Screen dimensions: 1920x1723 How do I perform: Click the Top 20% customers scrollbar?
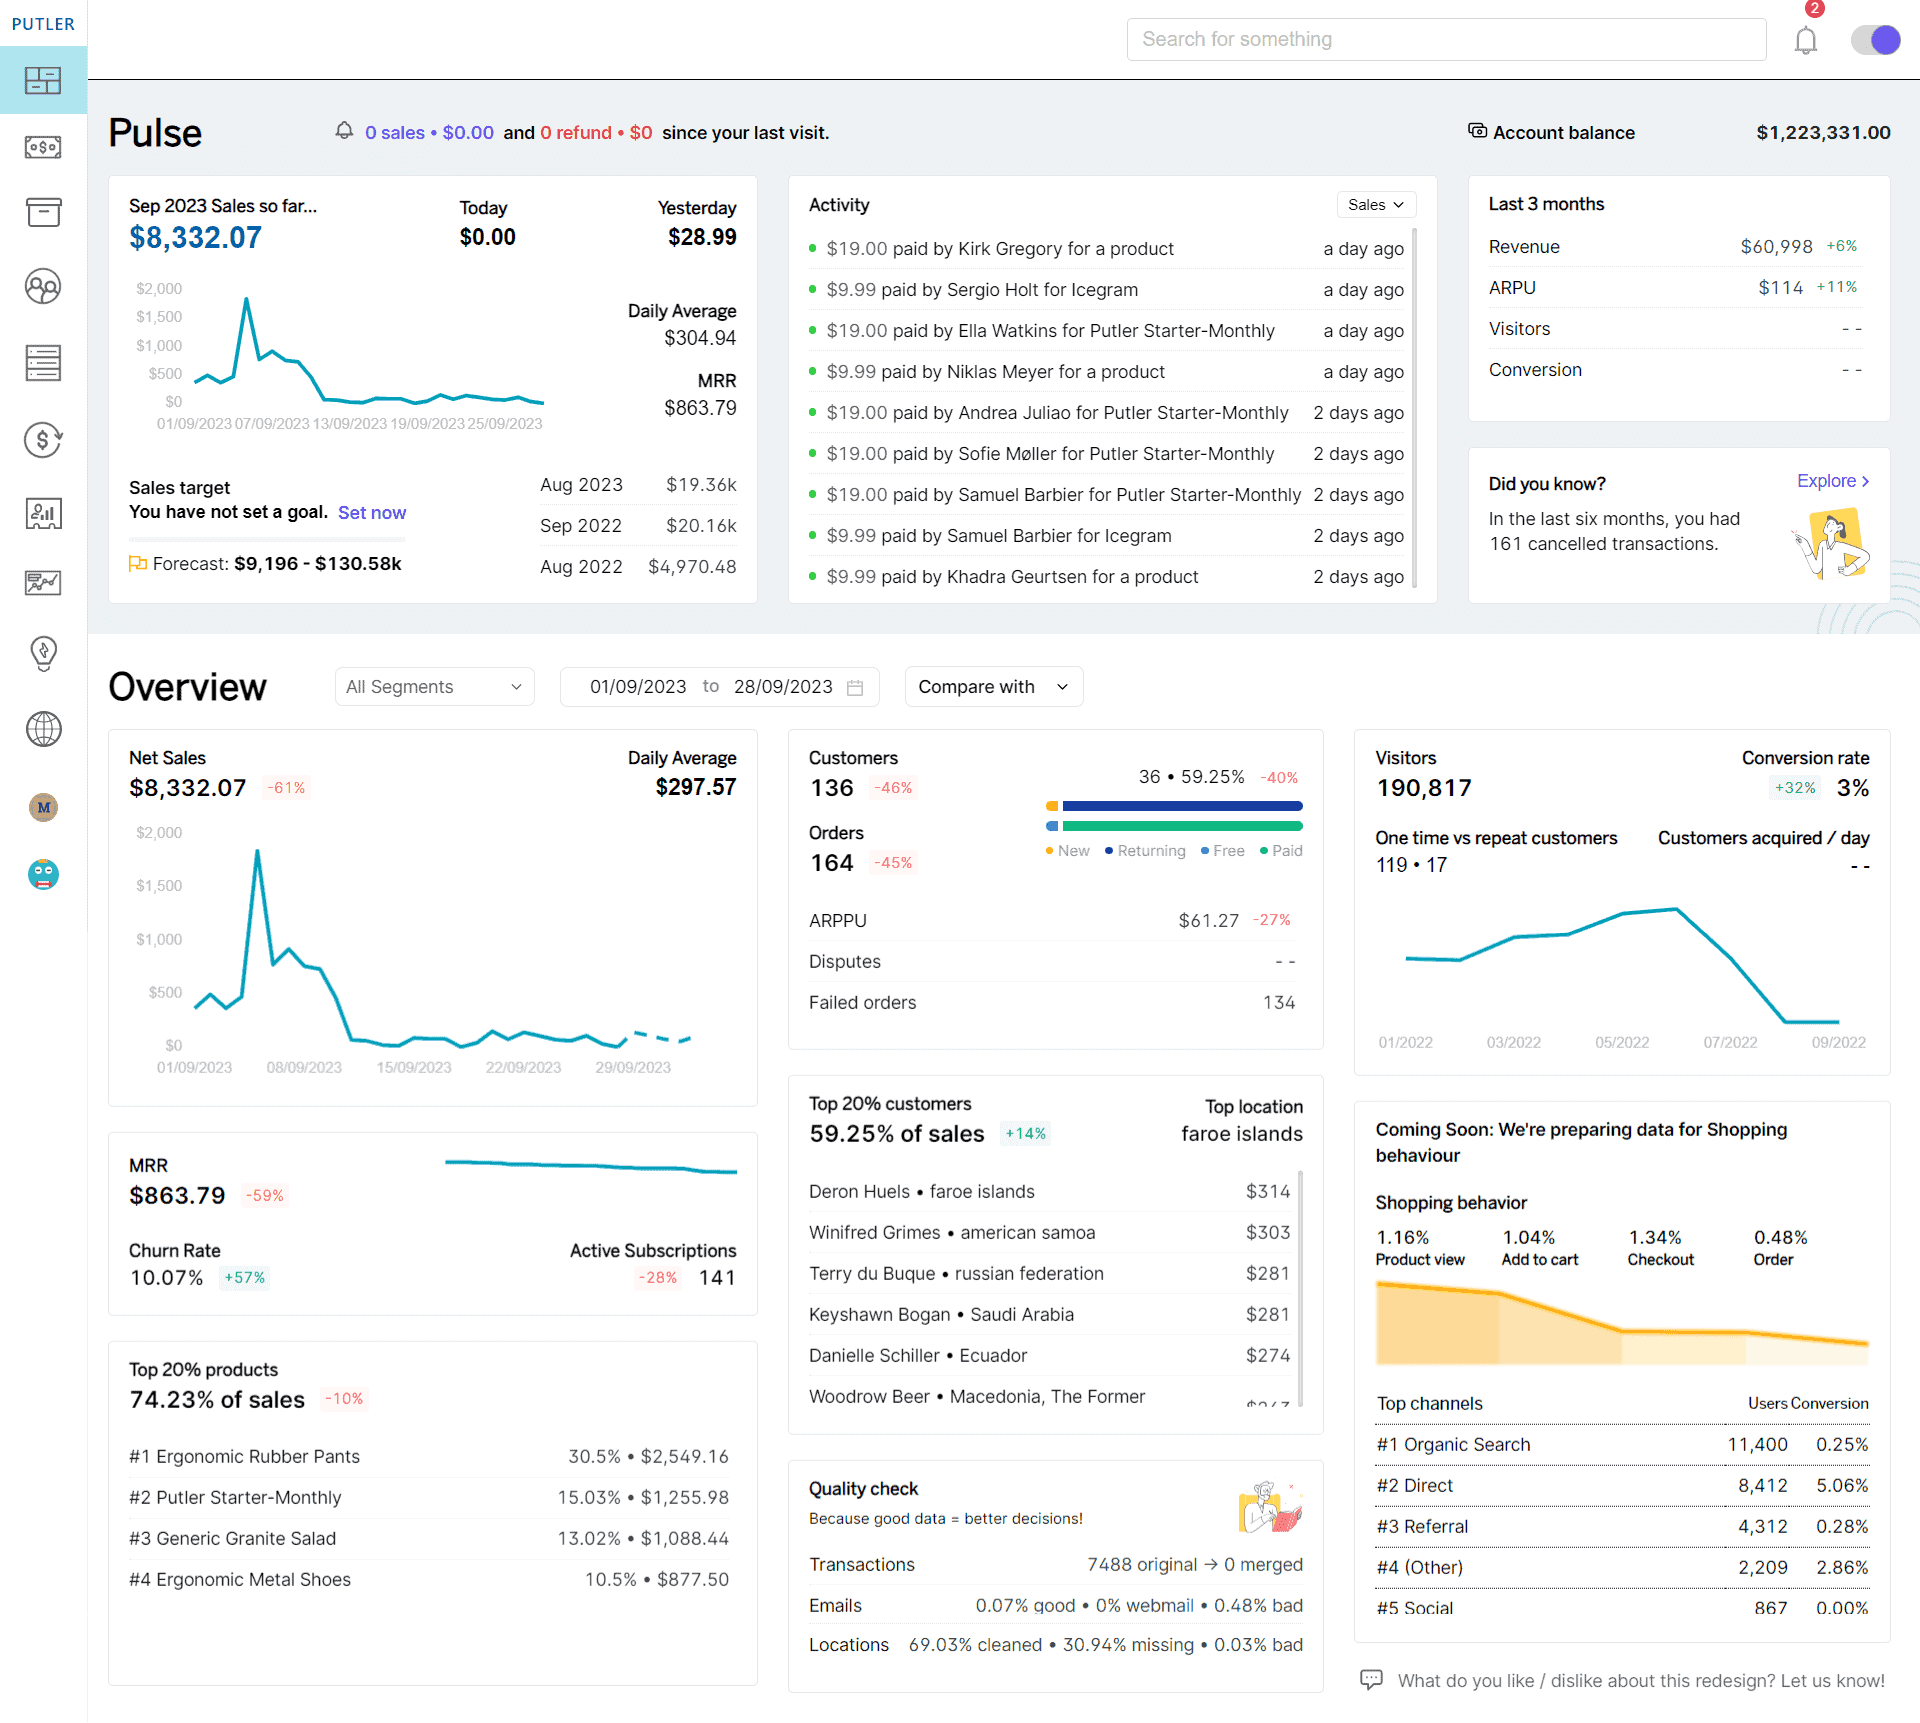[1300, 1288]
